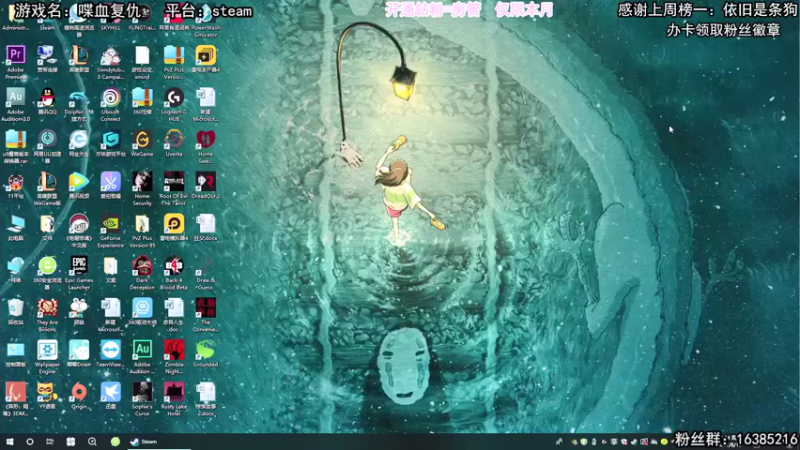Launch TeamViewer from desktop
This screenshot has height=450, width=800.
coord(110,356)
